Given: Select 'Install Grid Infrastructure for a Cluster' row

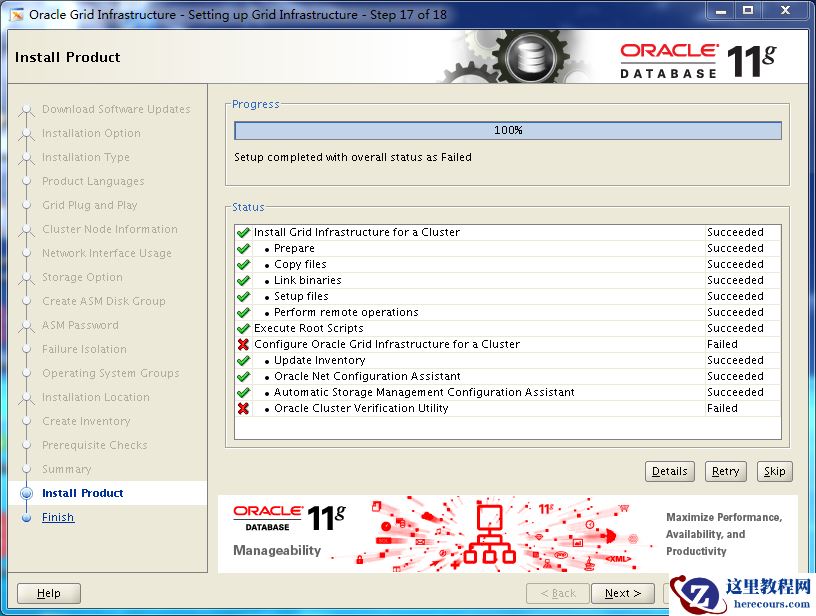Looking at the screenshot, I should 508,233.
